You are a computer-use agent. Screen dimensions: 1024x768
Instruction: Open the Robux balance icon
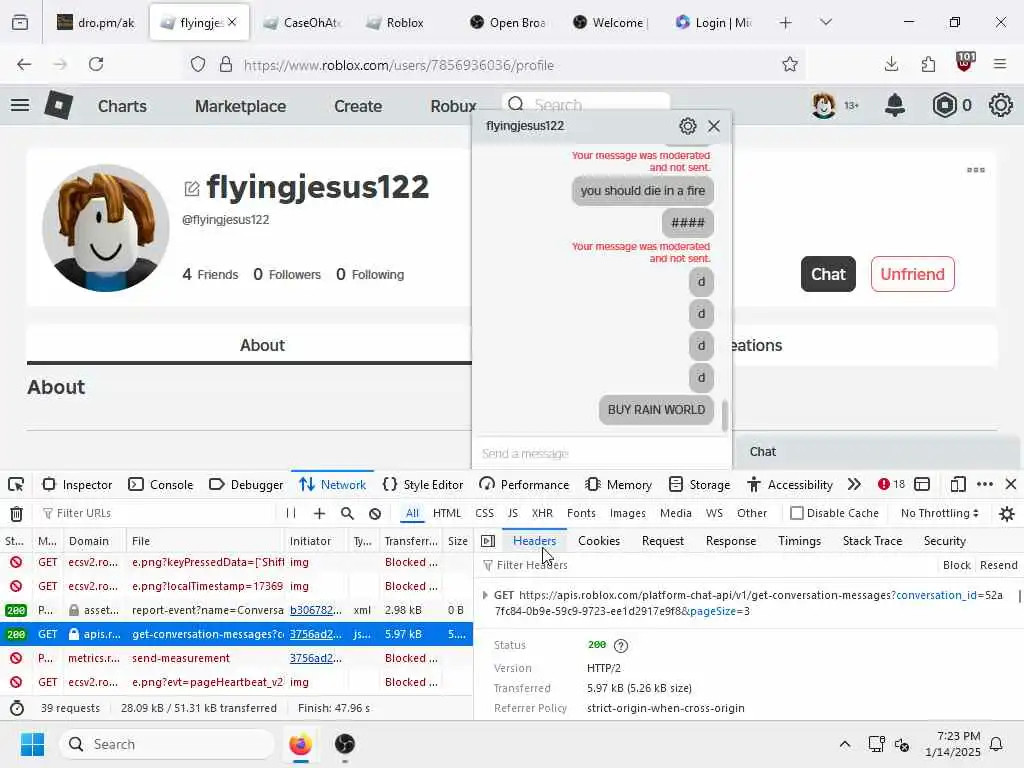(x=944, y=105)
